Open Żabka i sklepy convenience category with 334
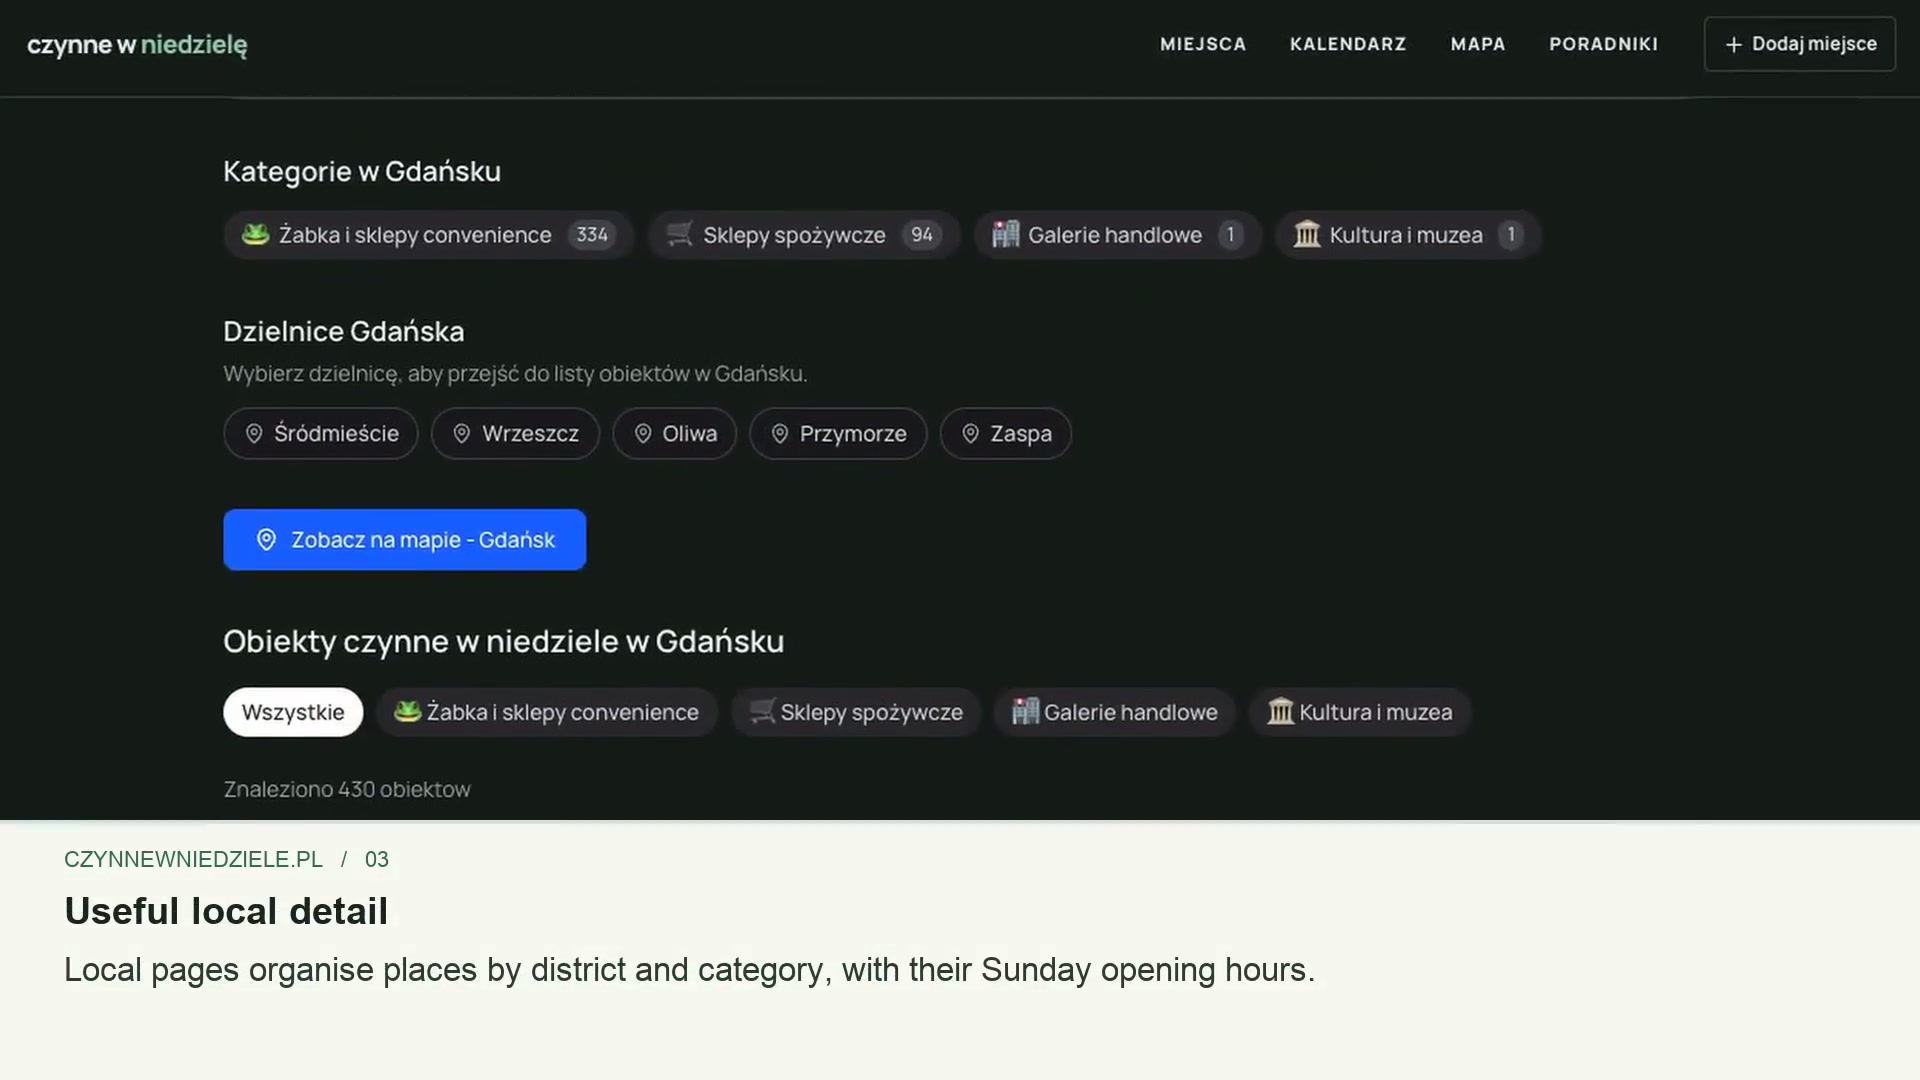Screen dimensions: 1920x1080 pyautogui.click(x=428, y=235)
